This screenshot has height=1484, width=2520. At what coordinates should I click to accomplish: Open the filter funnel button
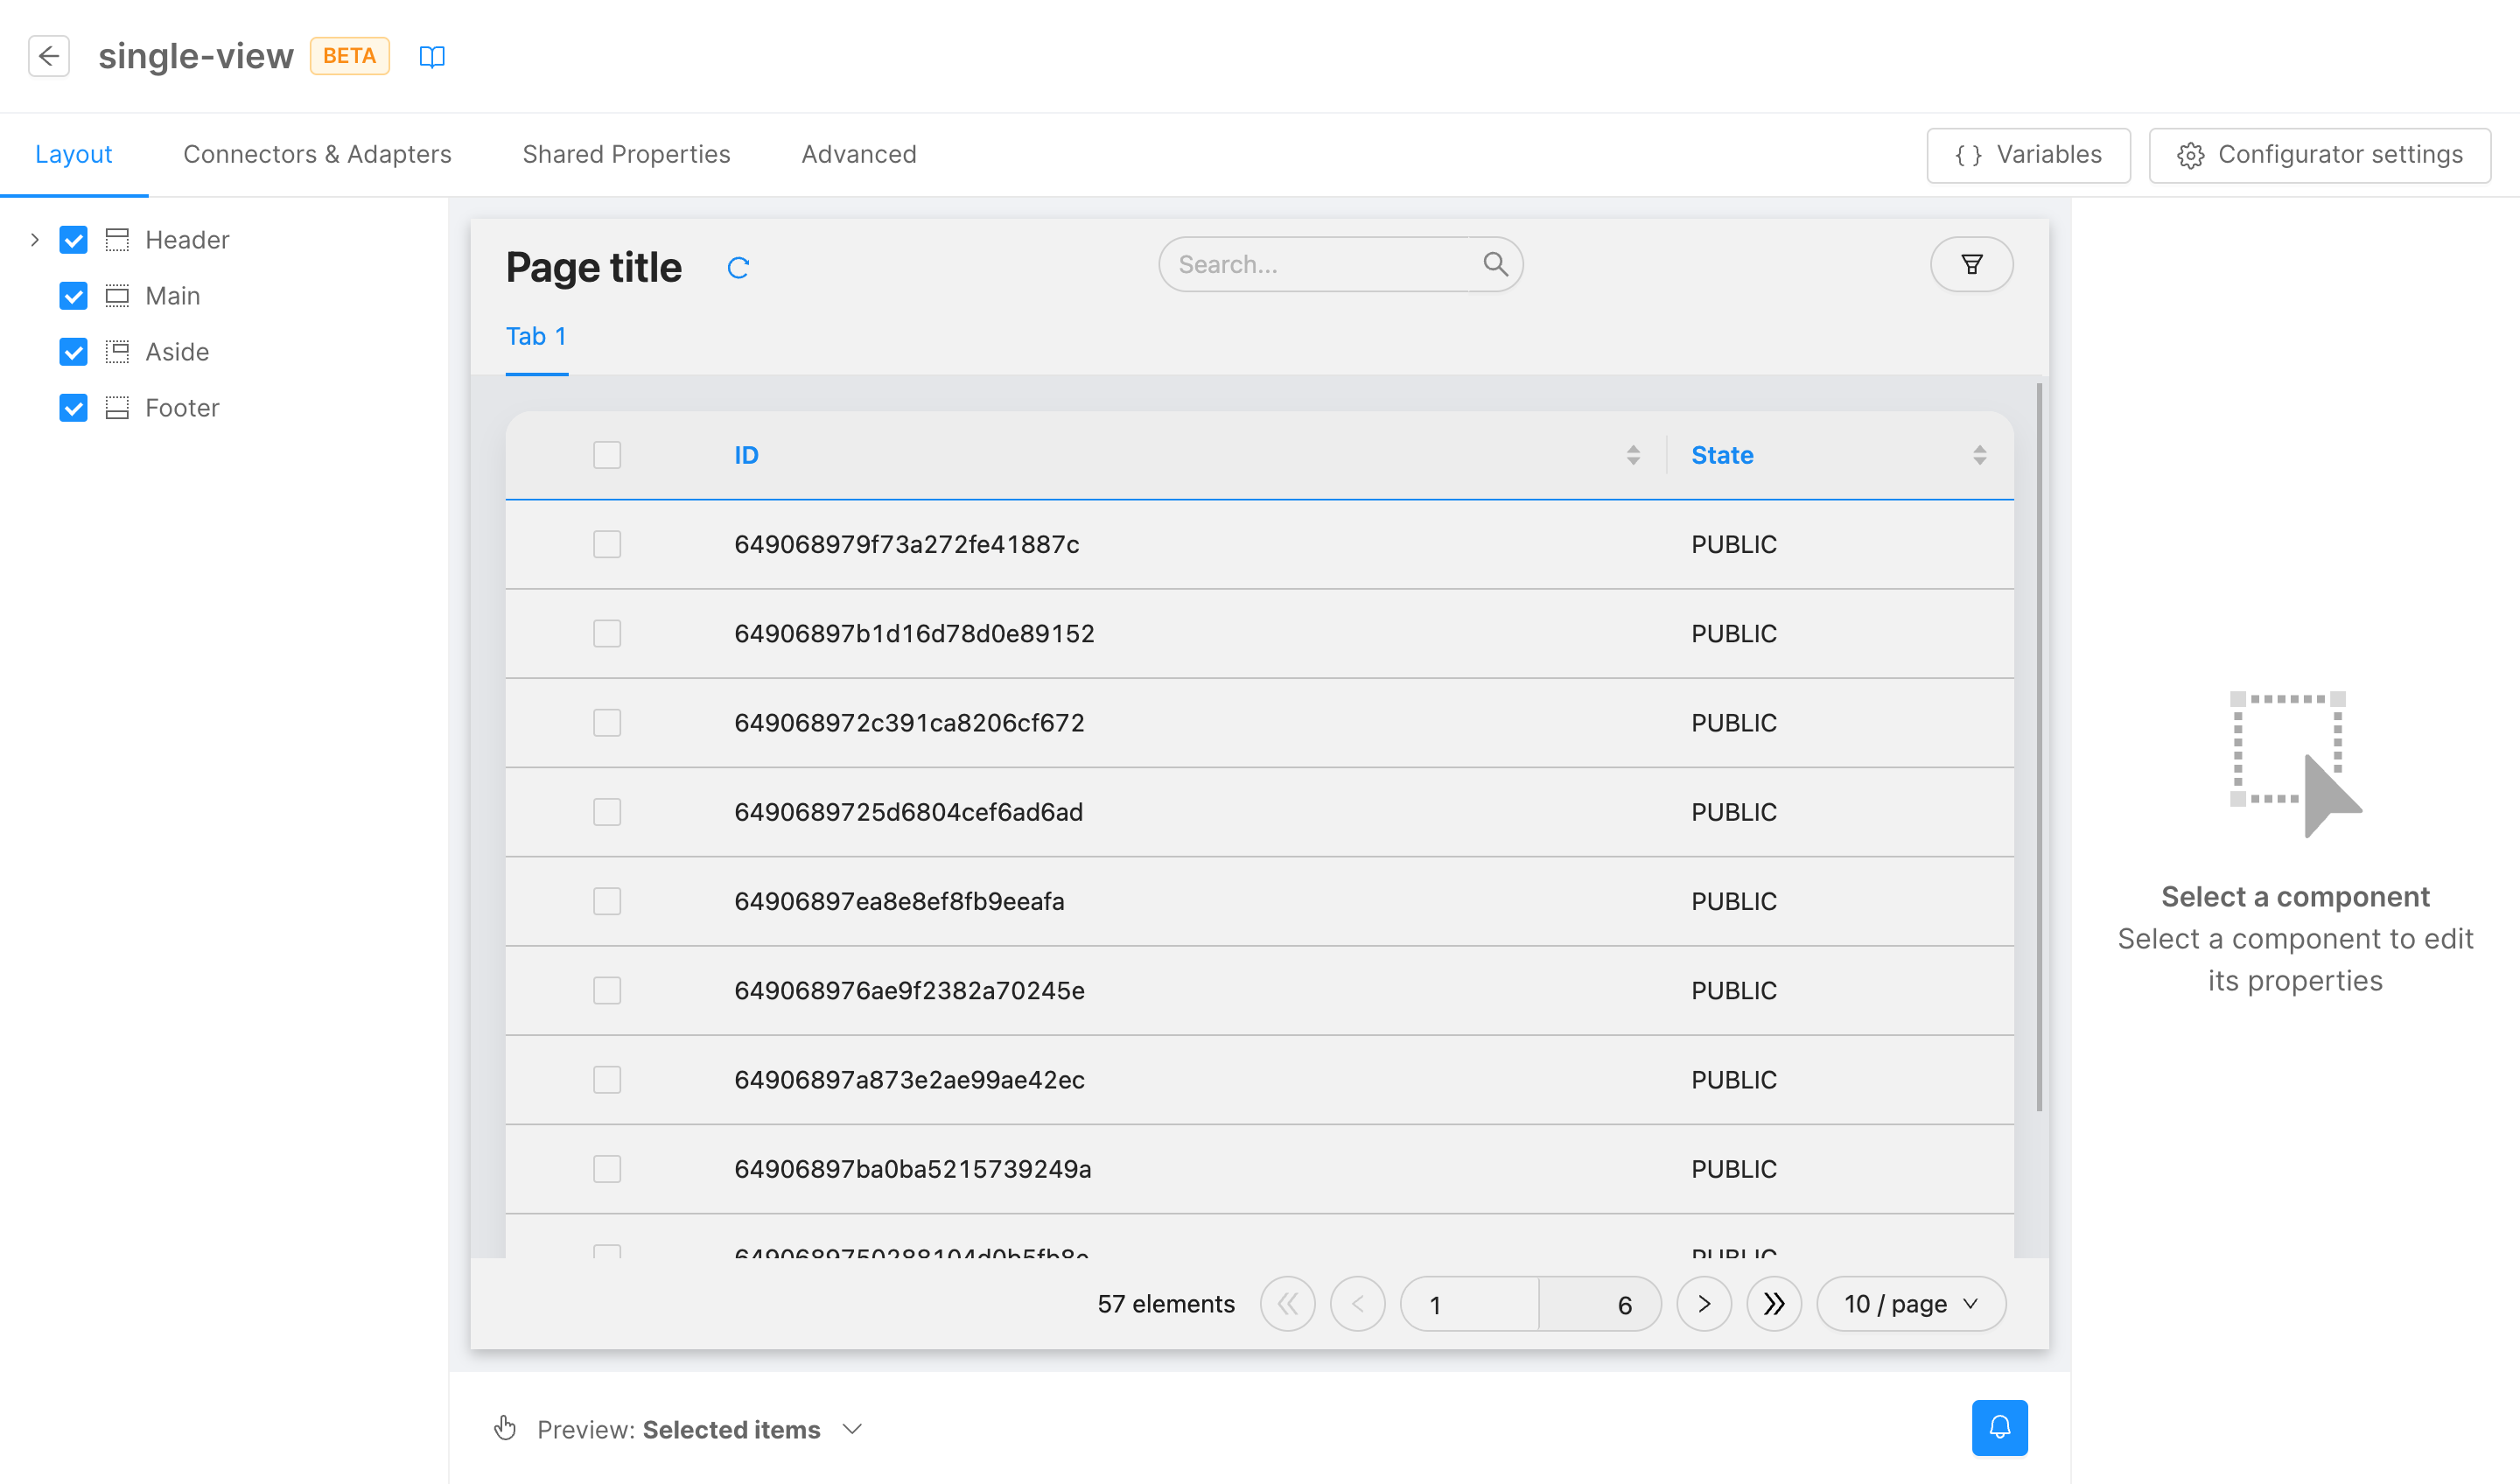[x=1971, y=264]
